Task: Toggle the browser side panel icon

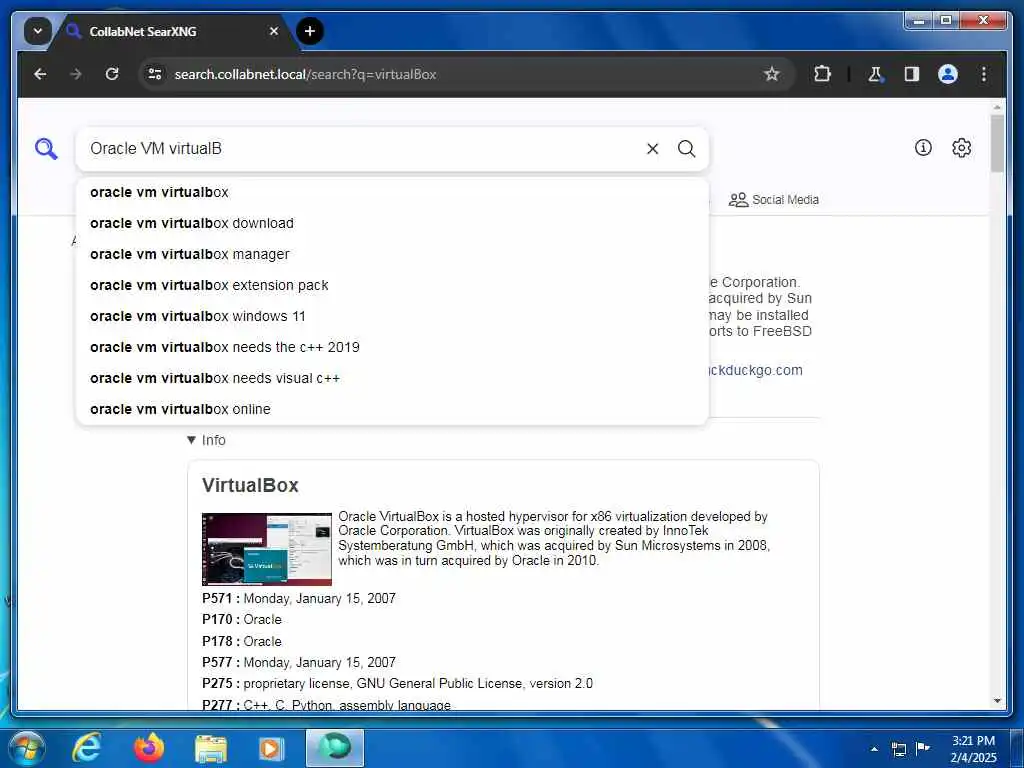Action: pos(912,74)
